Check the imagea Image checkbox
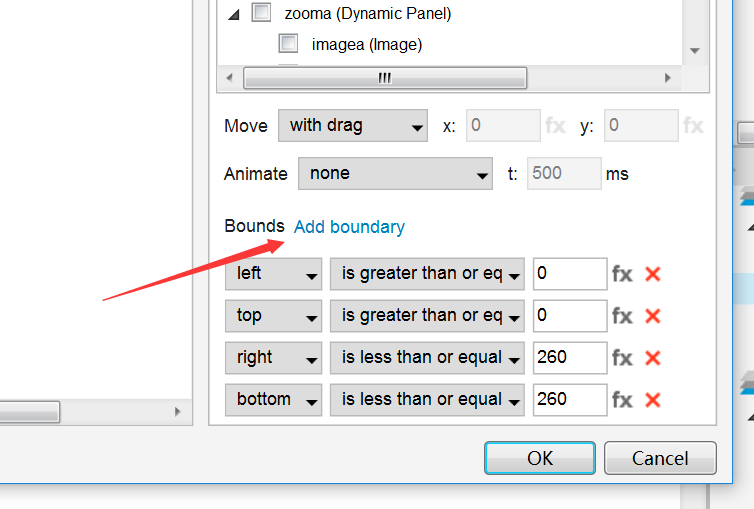Screen dimensions: 754x509 coord(289,44)
